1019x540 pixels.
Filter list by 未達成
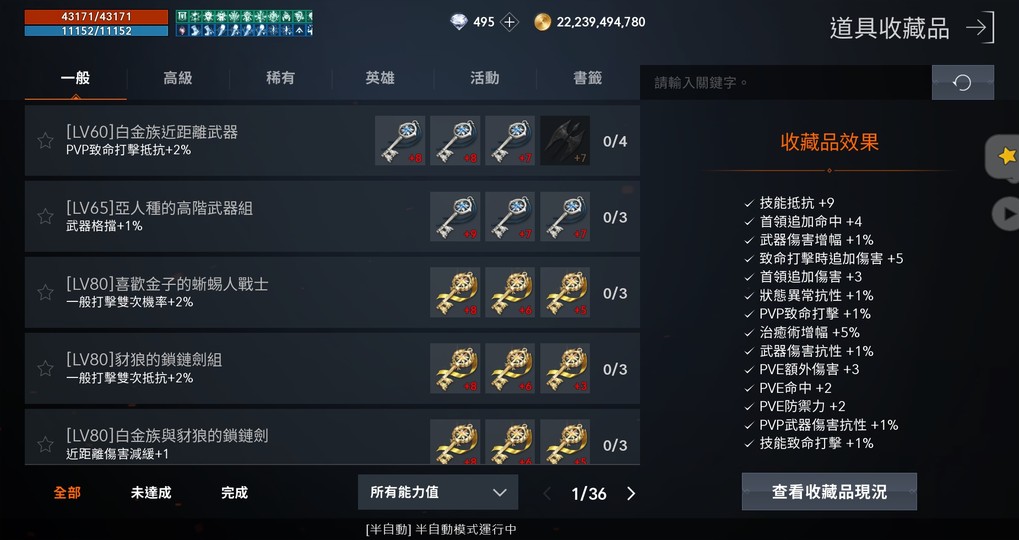[151, 493]
